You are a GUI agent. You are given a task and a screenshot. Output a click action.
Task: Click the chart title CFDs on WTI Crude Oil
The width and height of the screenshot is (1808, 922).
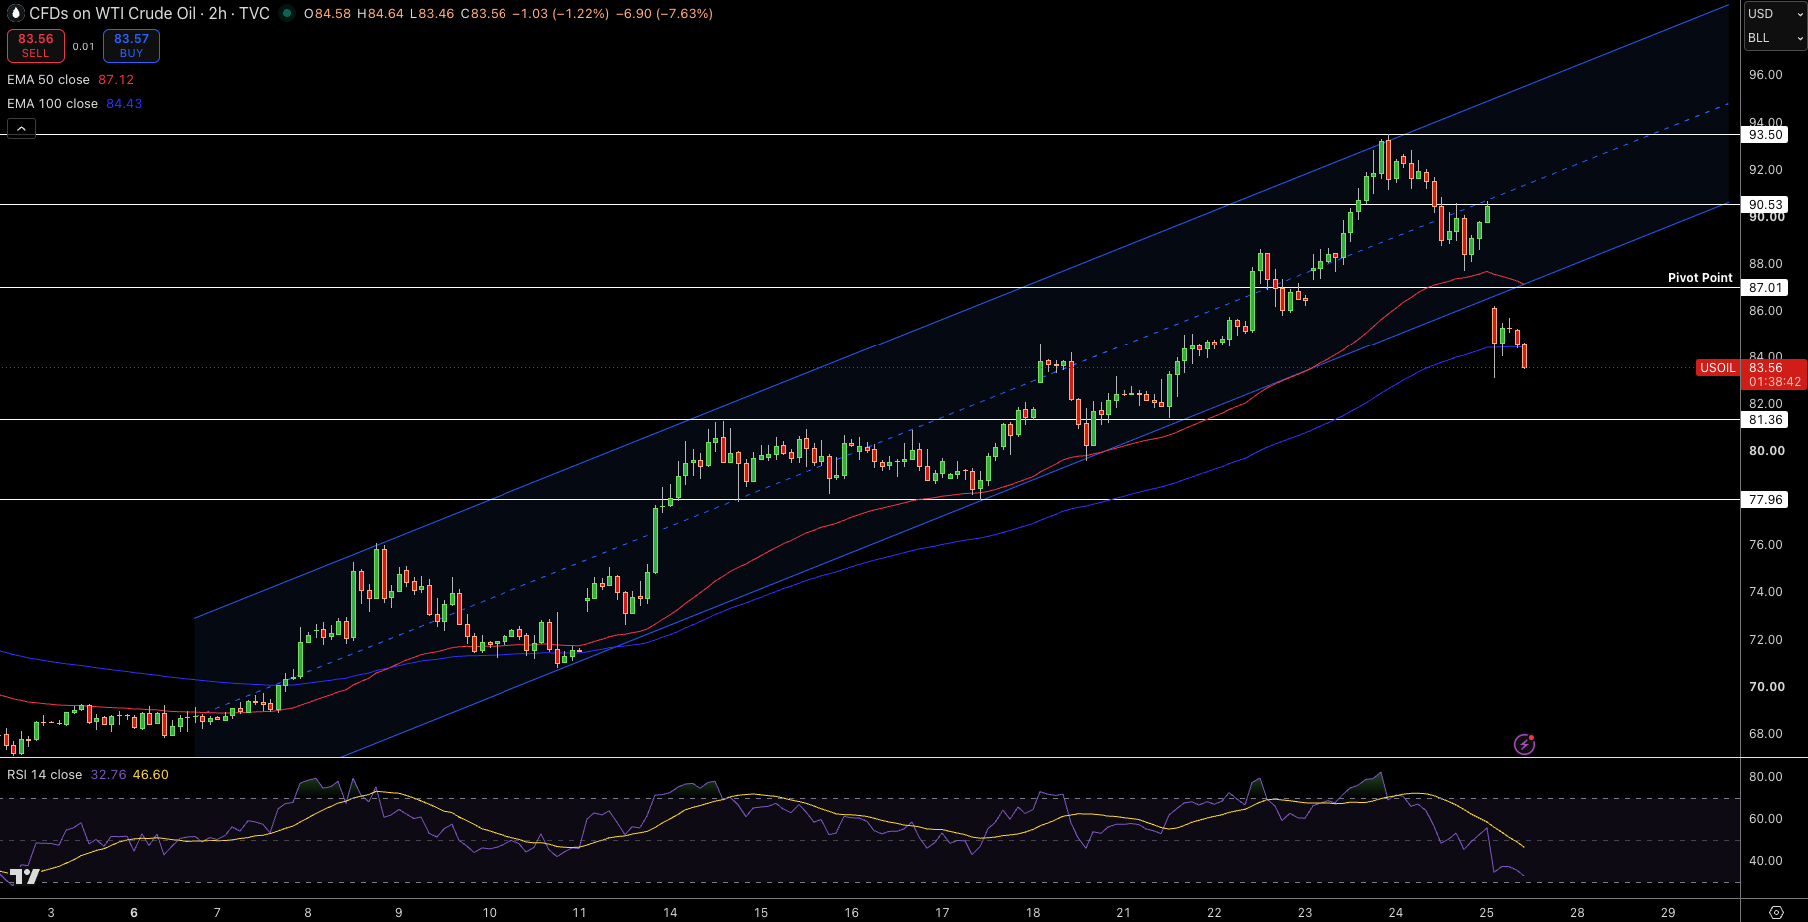(113, 14)
